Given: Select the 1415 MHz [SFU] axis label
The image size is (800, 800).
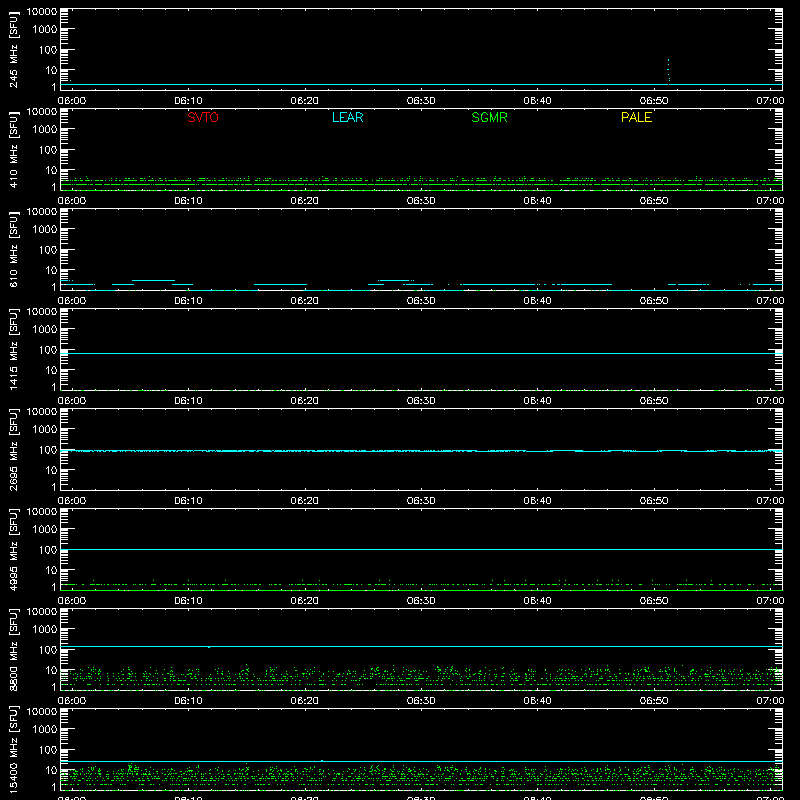Looking at the screenshot, I should click(14, 350).
